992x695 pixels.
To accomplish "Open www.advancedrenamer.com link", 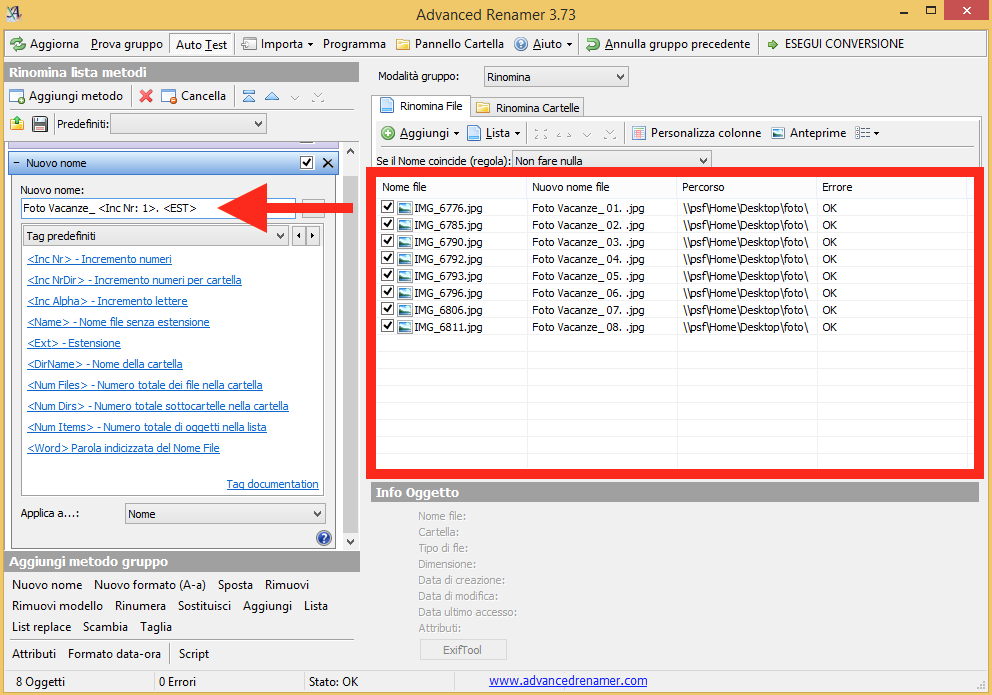I will point(568,680).
